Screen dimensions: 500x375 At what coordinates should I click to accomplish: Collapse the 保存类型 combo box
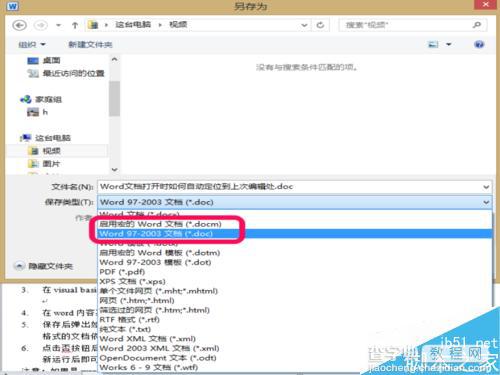tap(486, 202)
